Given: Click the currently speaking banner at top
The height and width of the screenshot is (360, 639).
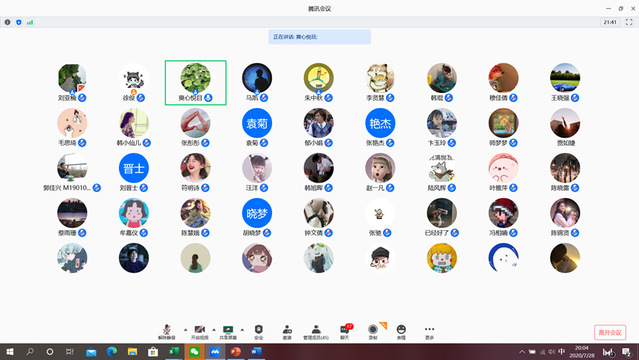Looking at the screenshot, I should 320,37.
